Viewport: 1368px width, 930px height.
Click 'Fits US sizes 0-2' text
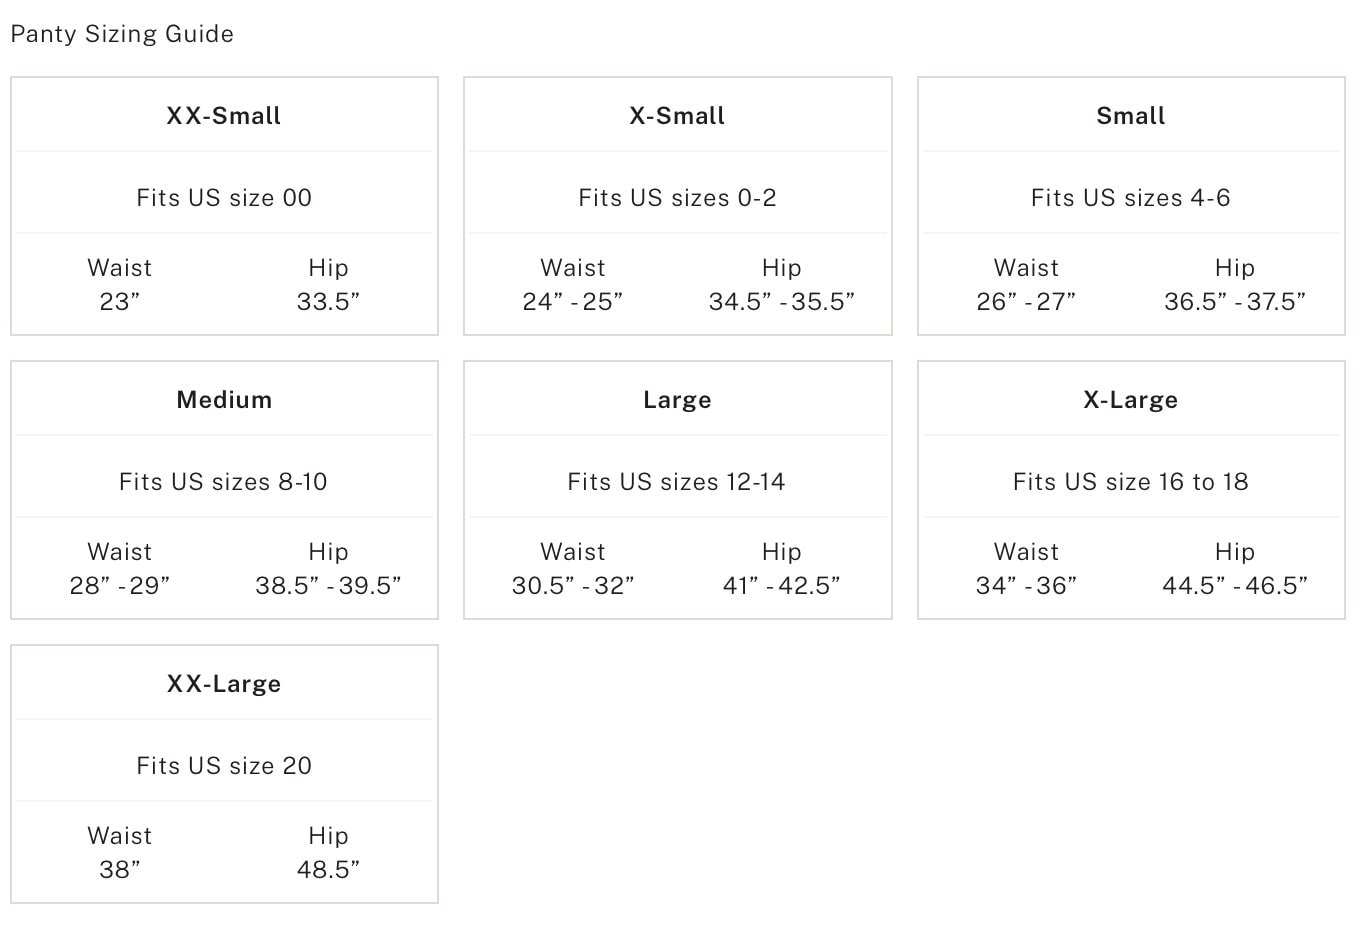(677, 198)
